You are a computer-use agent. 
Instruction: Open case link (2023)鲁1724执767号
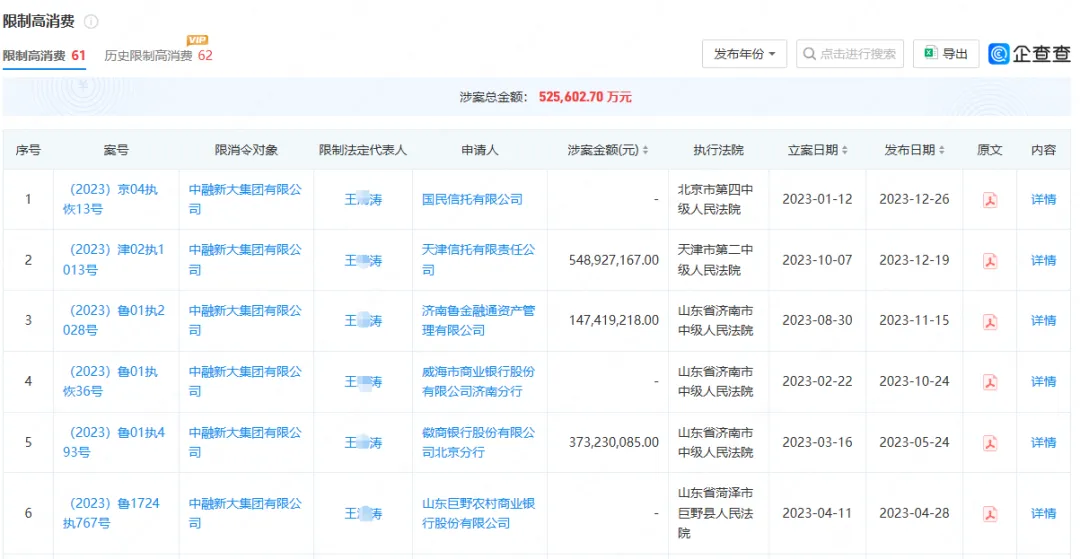[x=114, y=514]
